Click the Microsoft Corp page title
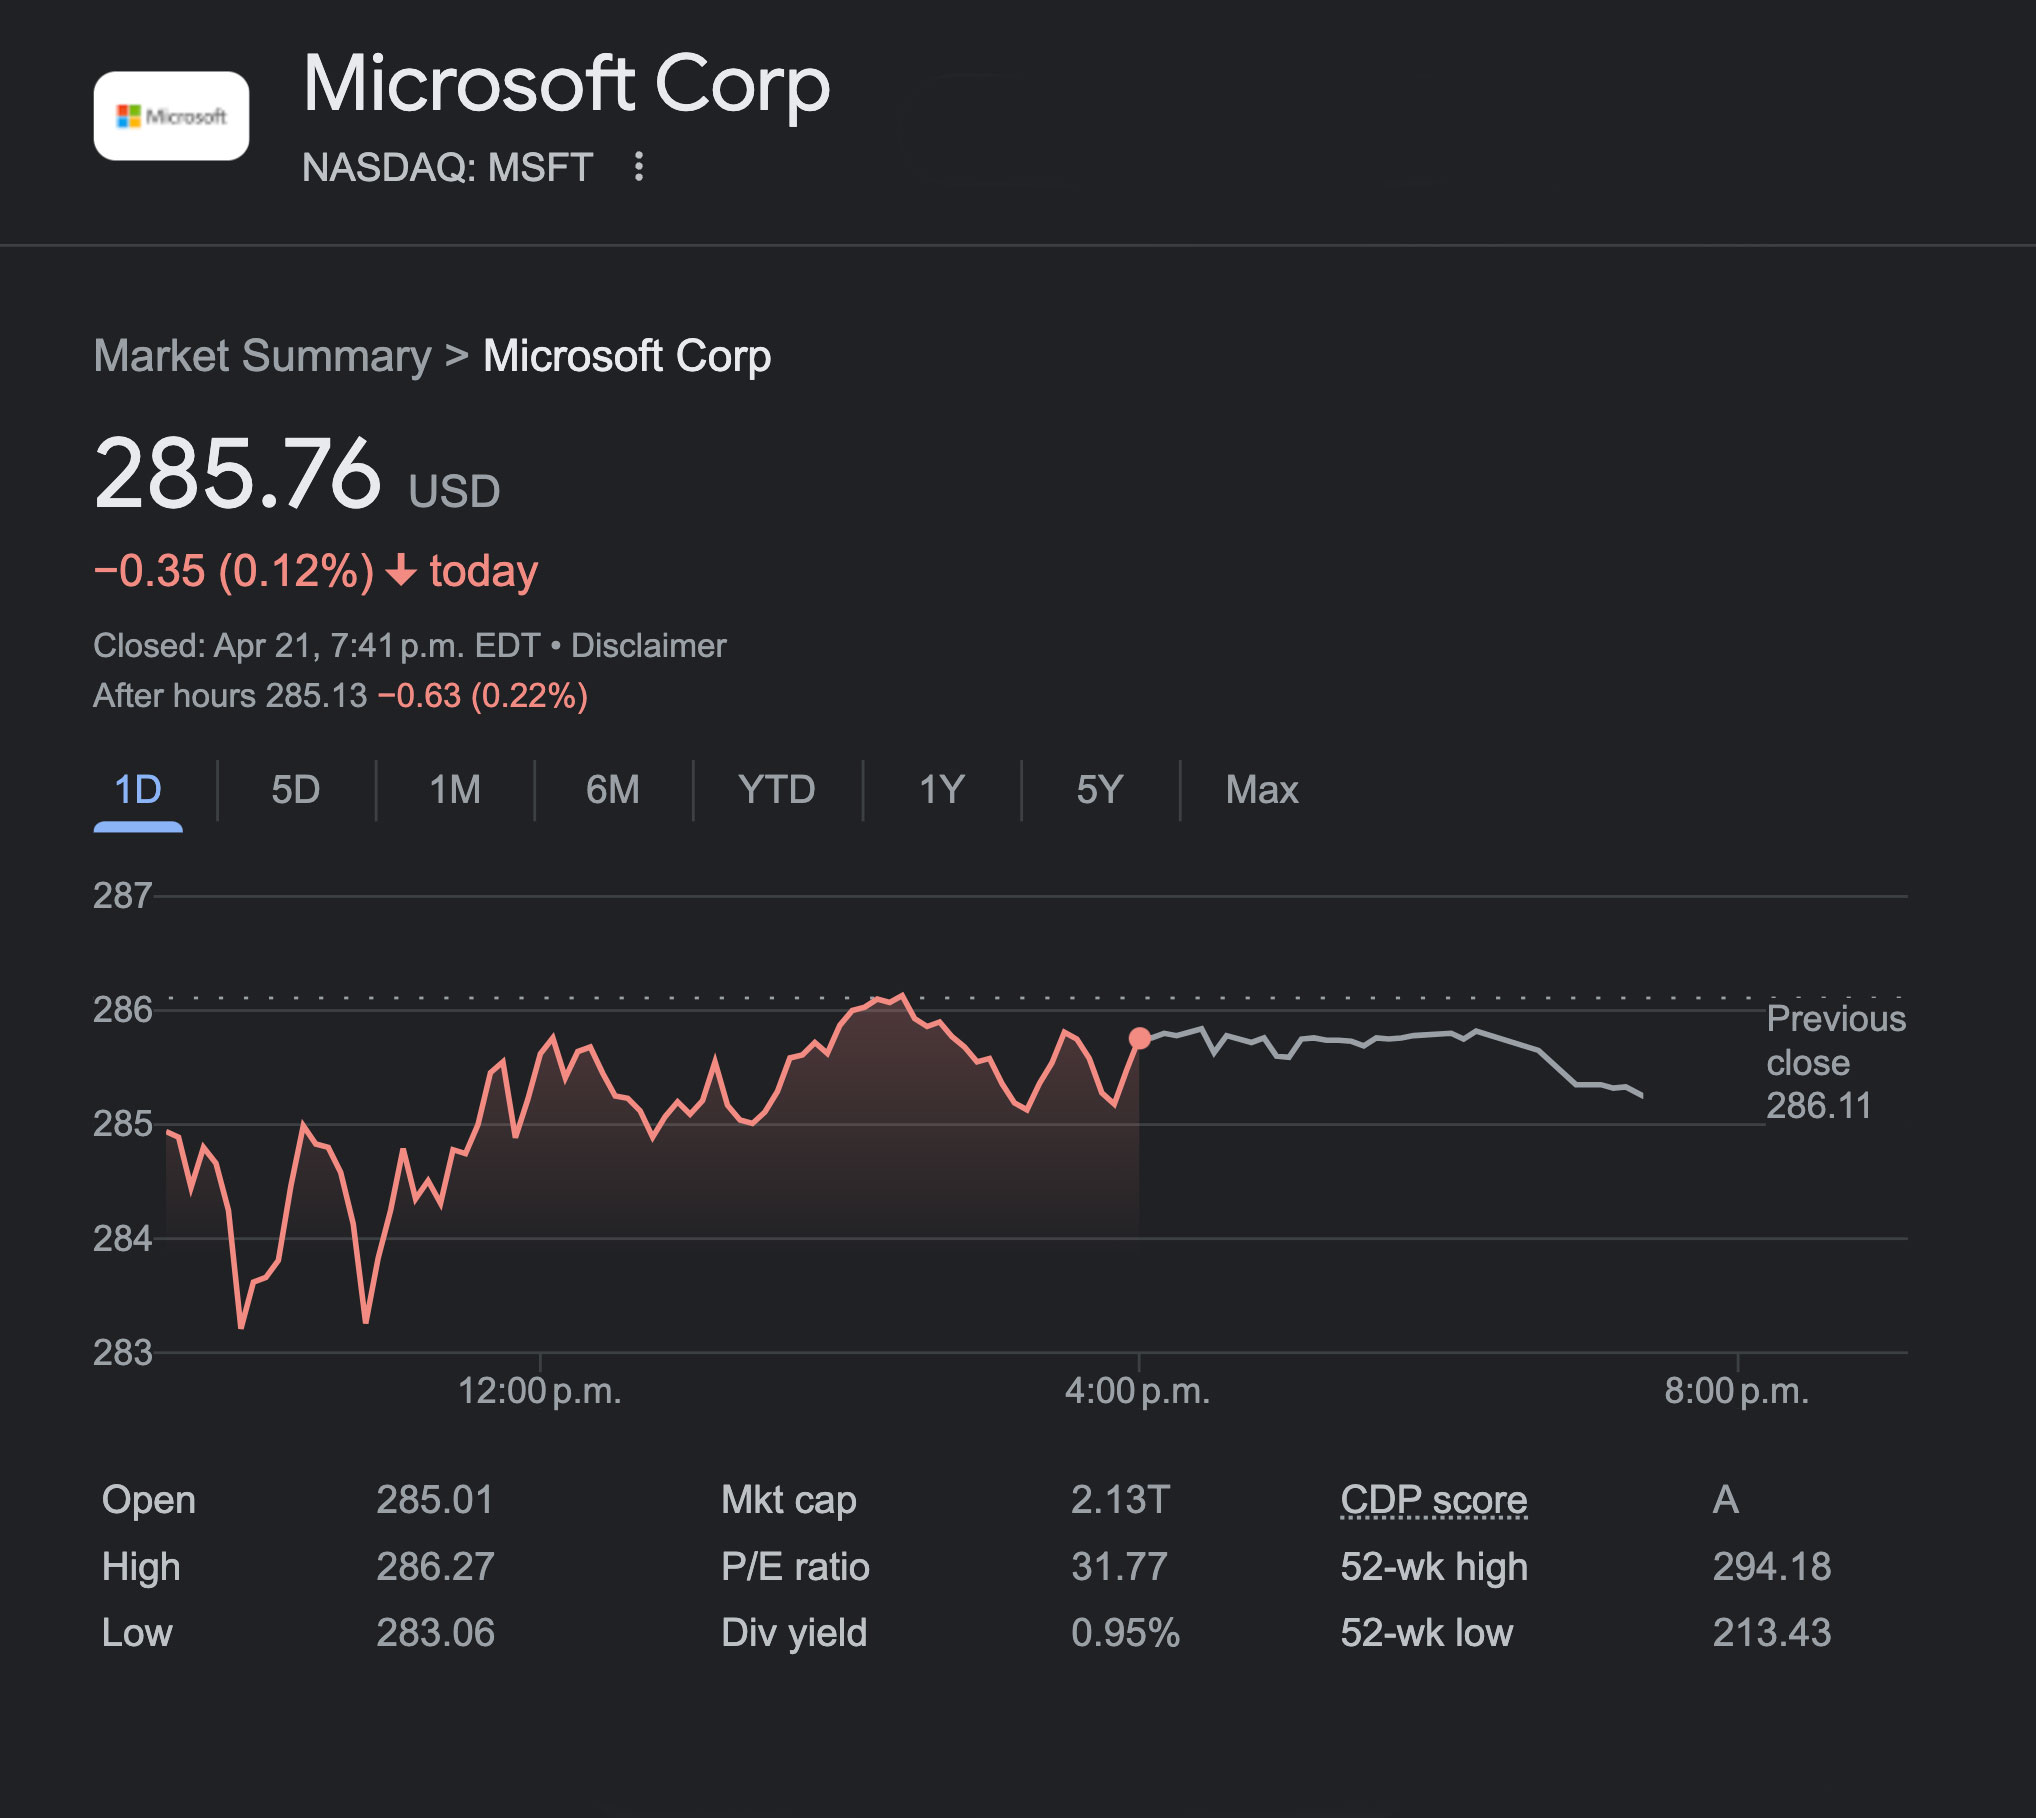Image resolution: width=2036 pixels, height=1818 pixels. tap(566, 84)
